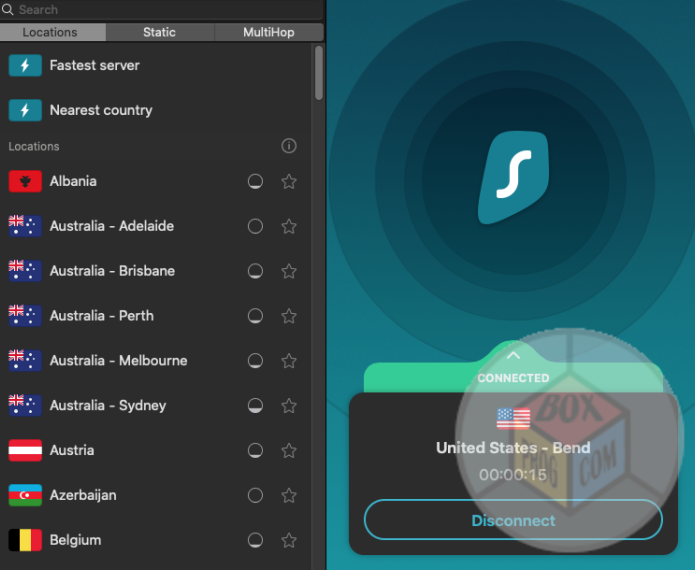Click the Fastest server lightning icon
Image resolution: width=695 pixels, height=570 pixels.
pyautogui.click(x=25, y=66)
